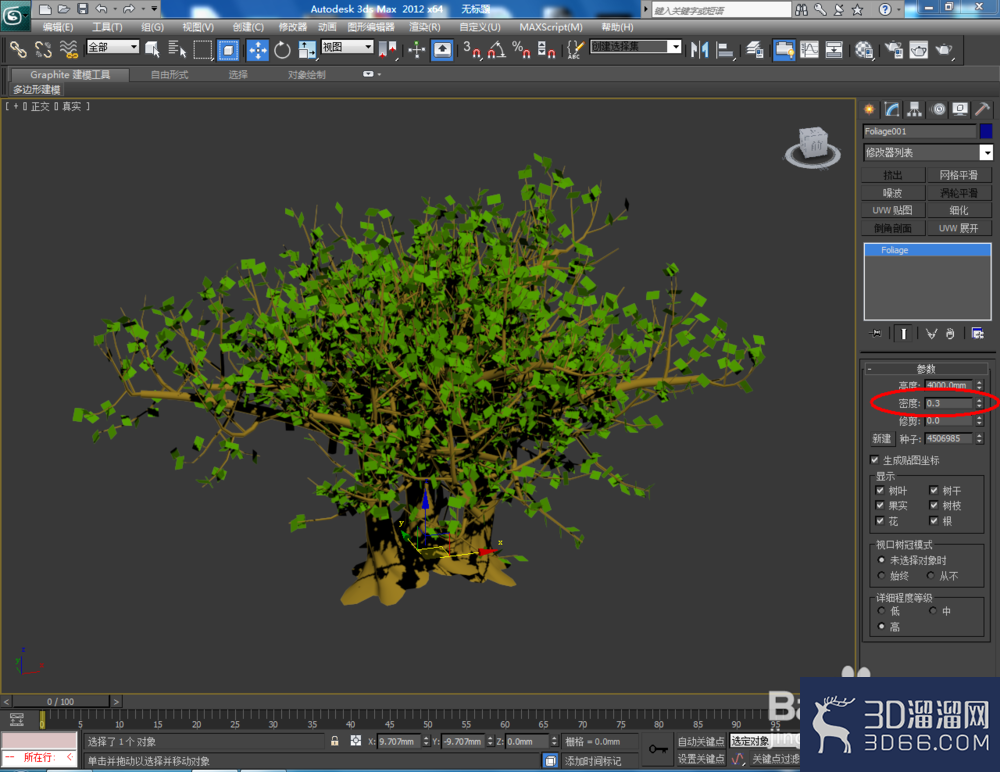Screen dimensions: 1000x772
Task: Apply the 挤出 modifier button
Action: coord(893,175)
